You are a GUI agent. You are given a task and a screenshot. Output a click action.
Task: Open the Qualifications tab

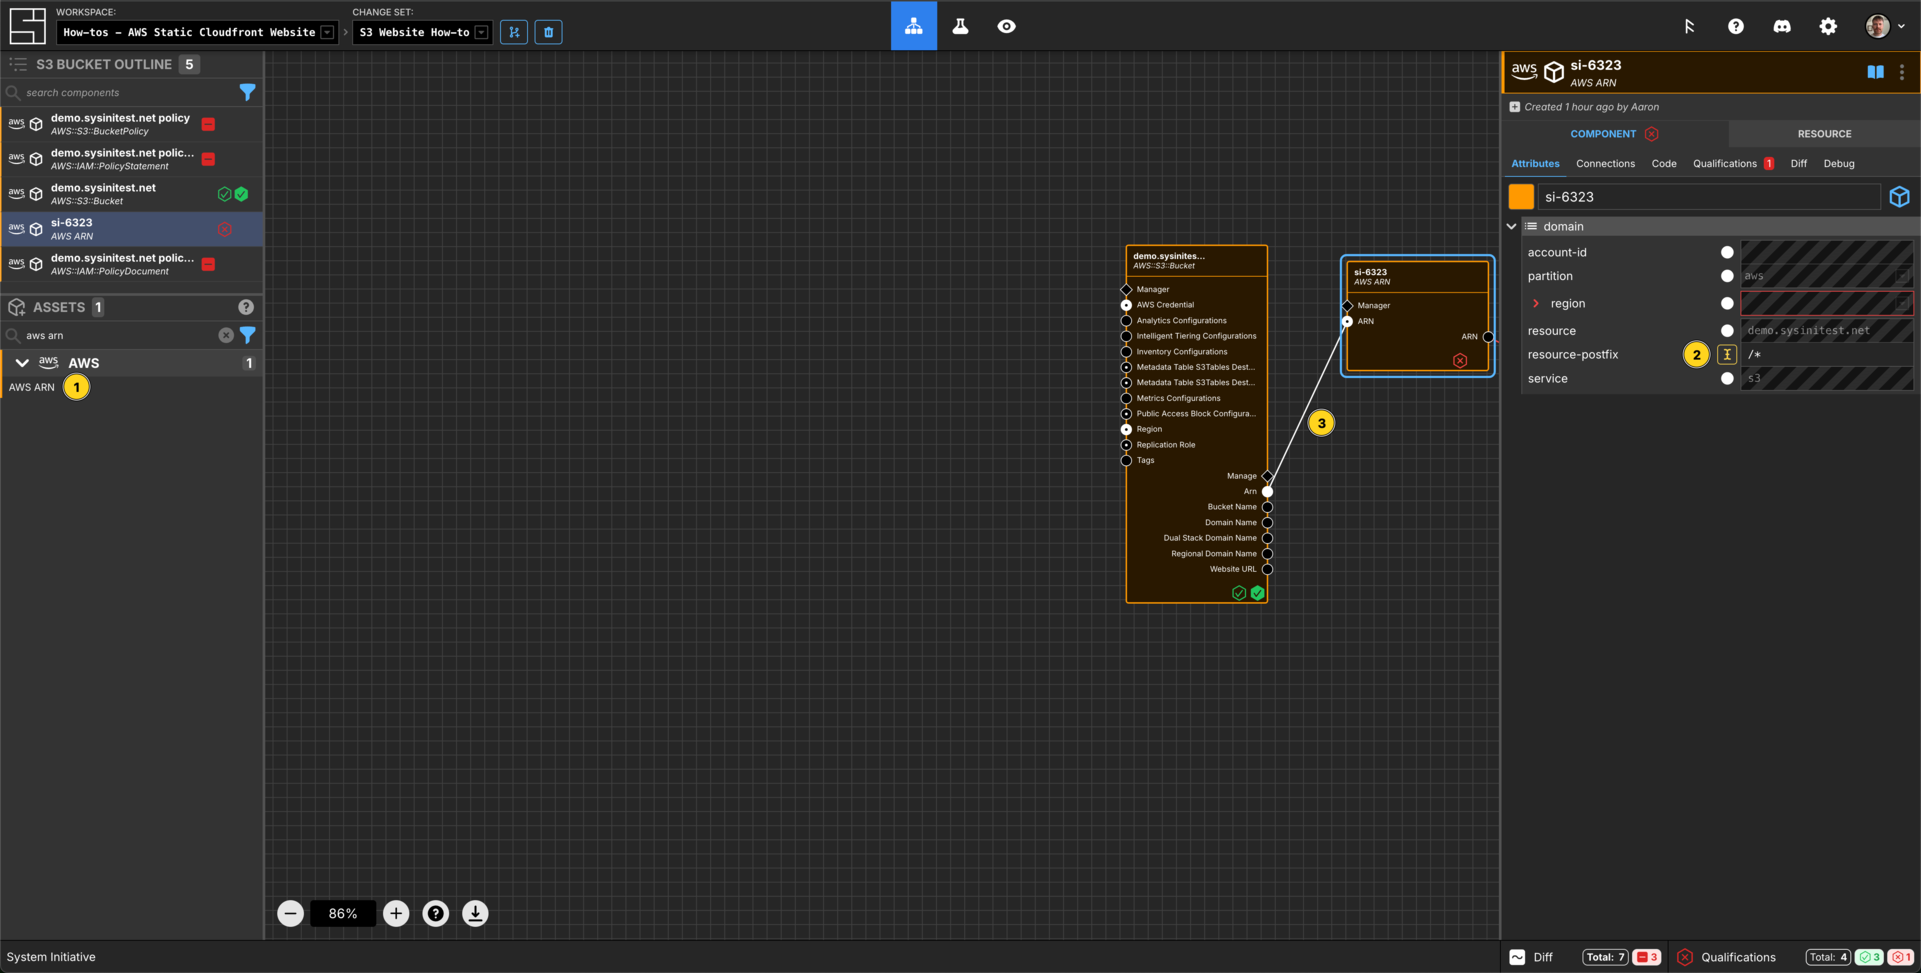(1732, 164)
